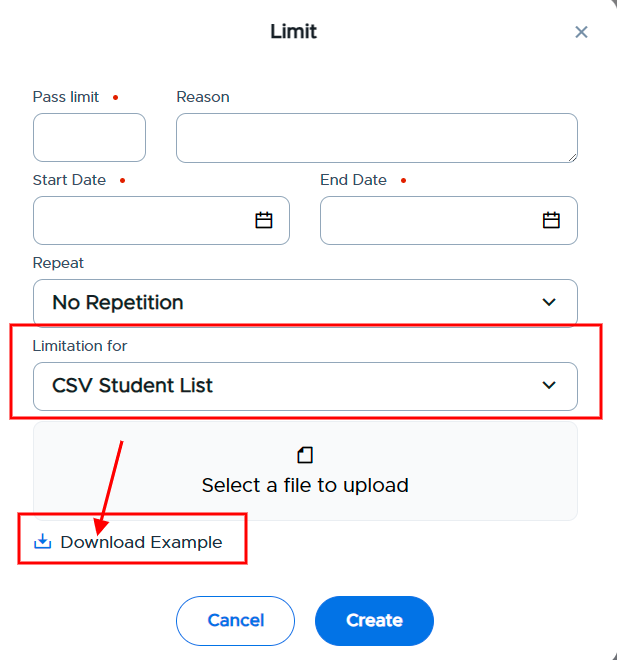Click into the End Date text field

[x=449, y=220]
